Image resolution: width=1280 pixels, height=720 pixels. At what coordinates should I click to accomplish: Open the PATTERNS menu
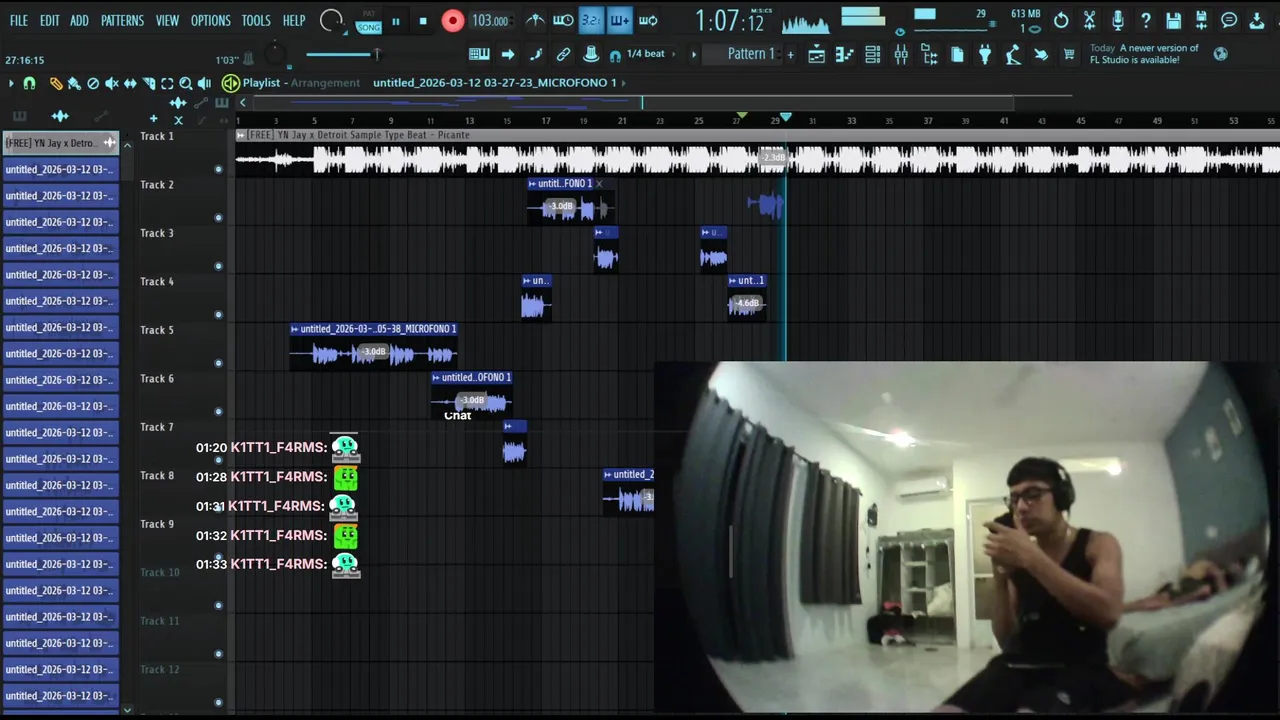pyautogui.click(x=122, y=20)
